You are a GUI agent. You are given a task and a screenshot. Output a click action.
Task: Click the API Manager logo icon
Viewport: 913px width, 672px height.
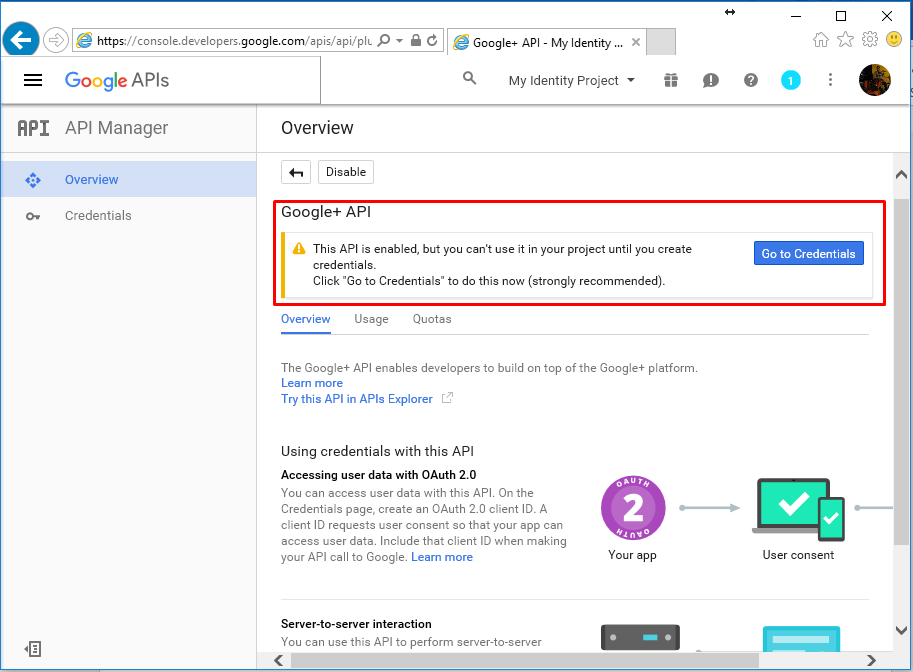(33, 128)
